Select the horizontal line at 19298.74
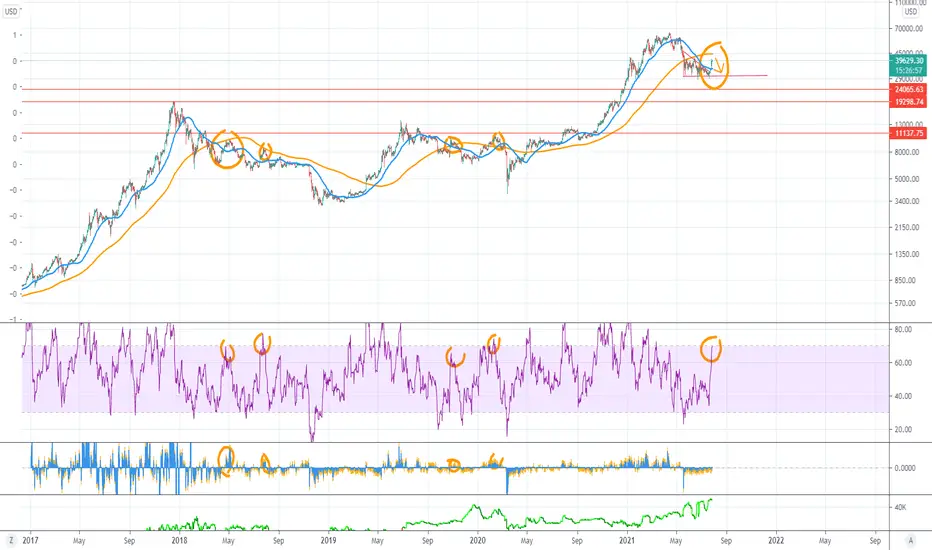 455,102
